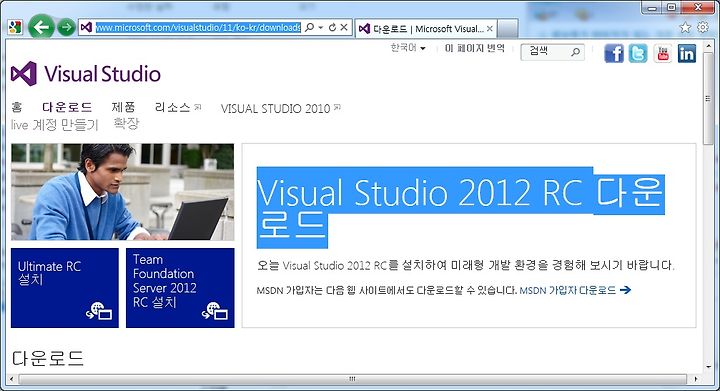
Task: Click the horizontal scrollbar right arrow
Action: point(695,379)
